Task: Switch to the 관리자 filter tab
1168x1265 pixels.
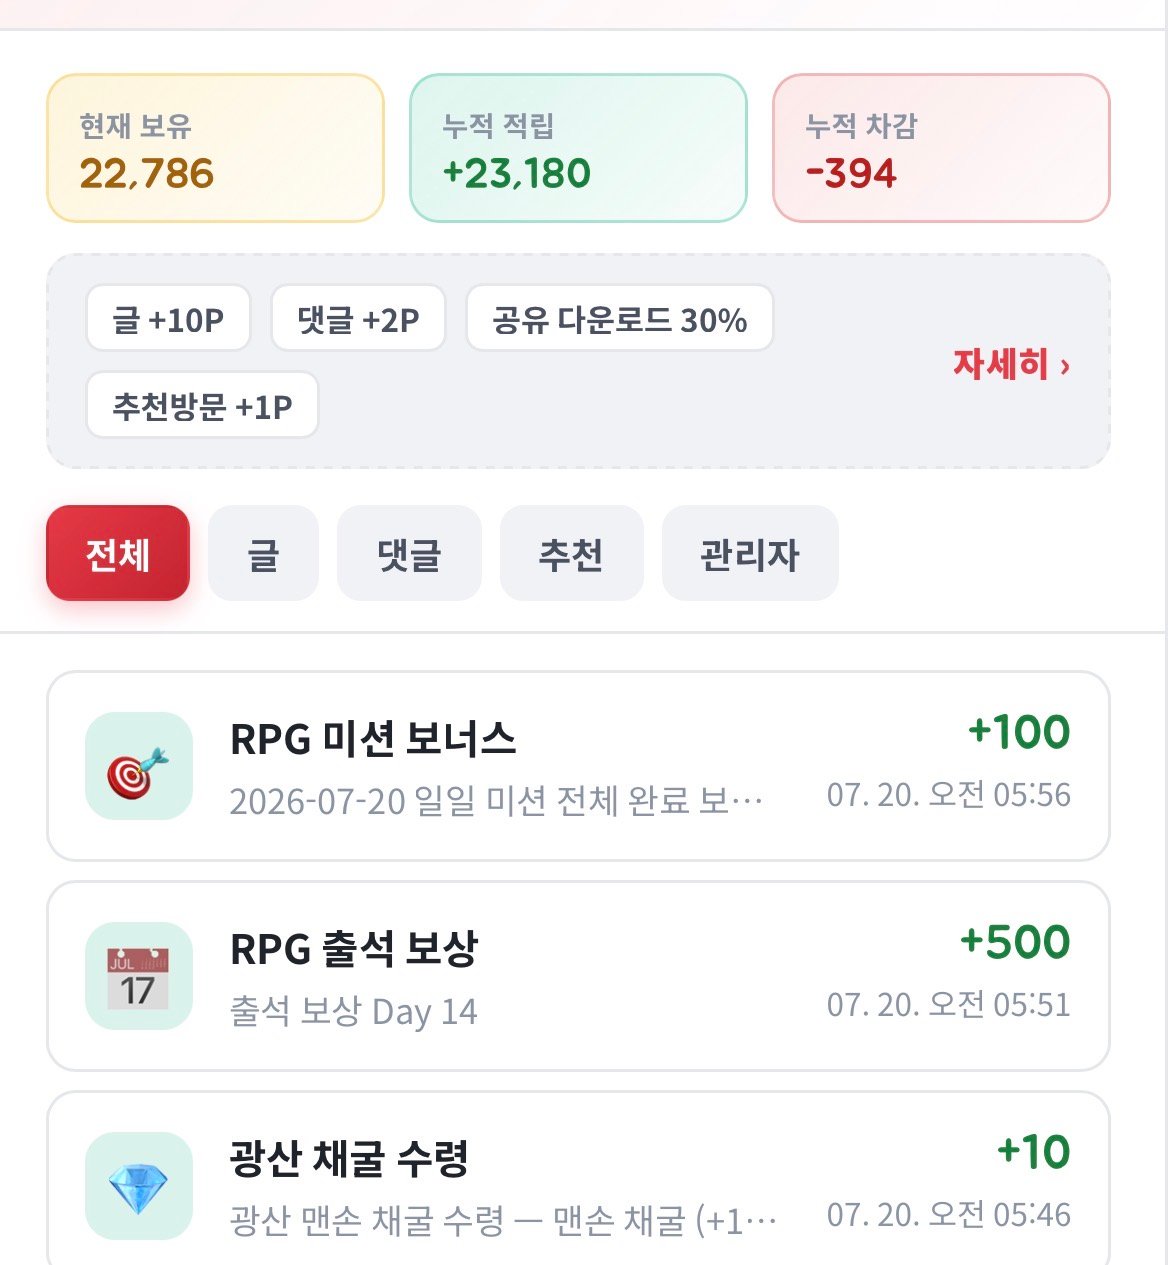Action: [x=750, y=553]
